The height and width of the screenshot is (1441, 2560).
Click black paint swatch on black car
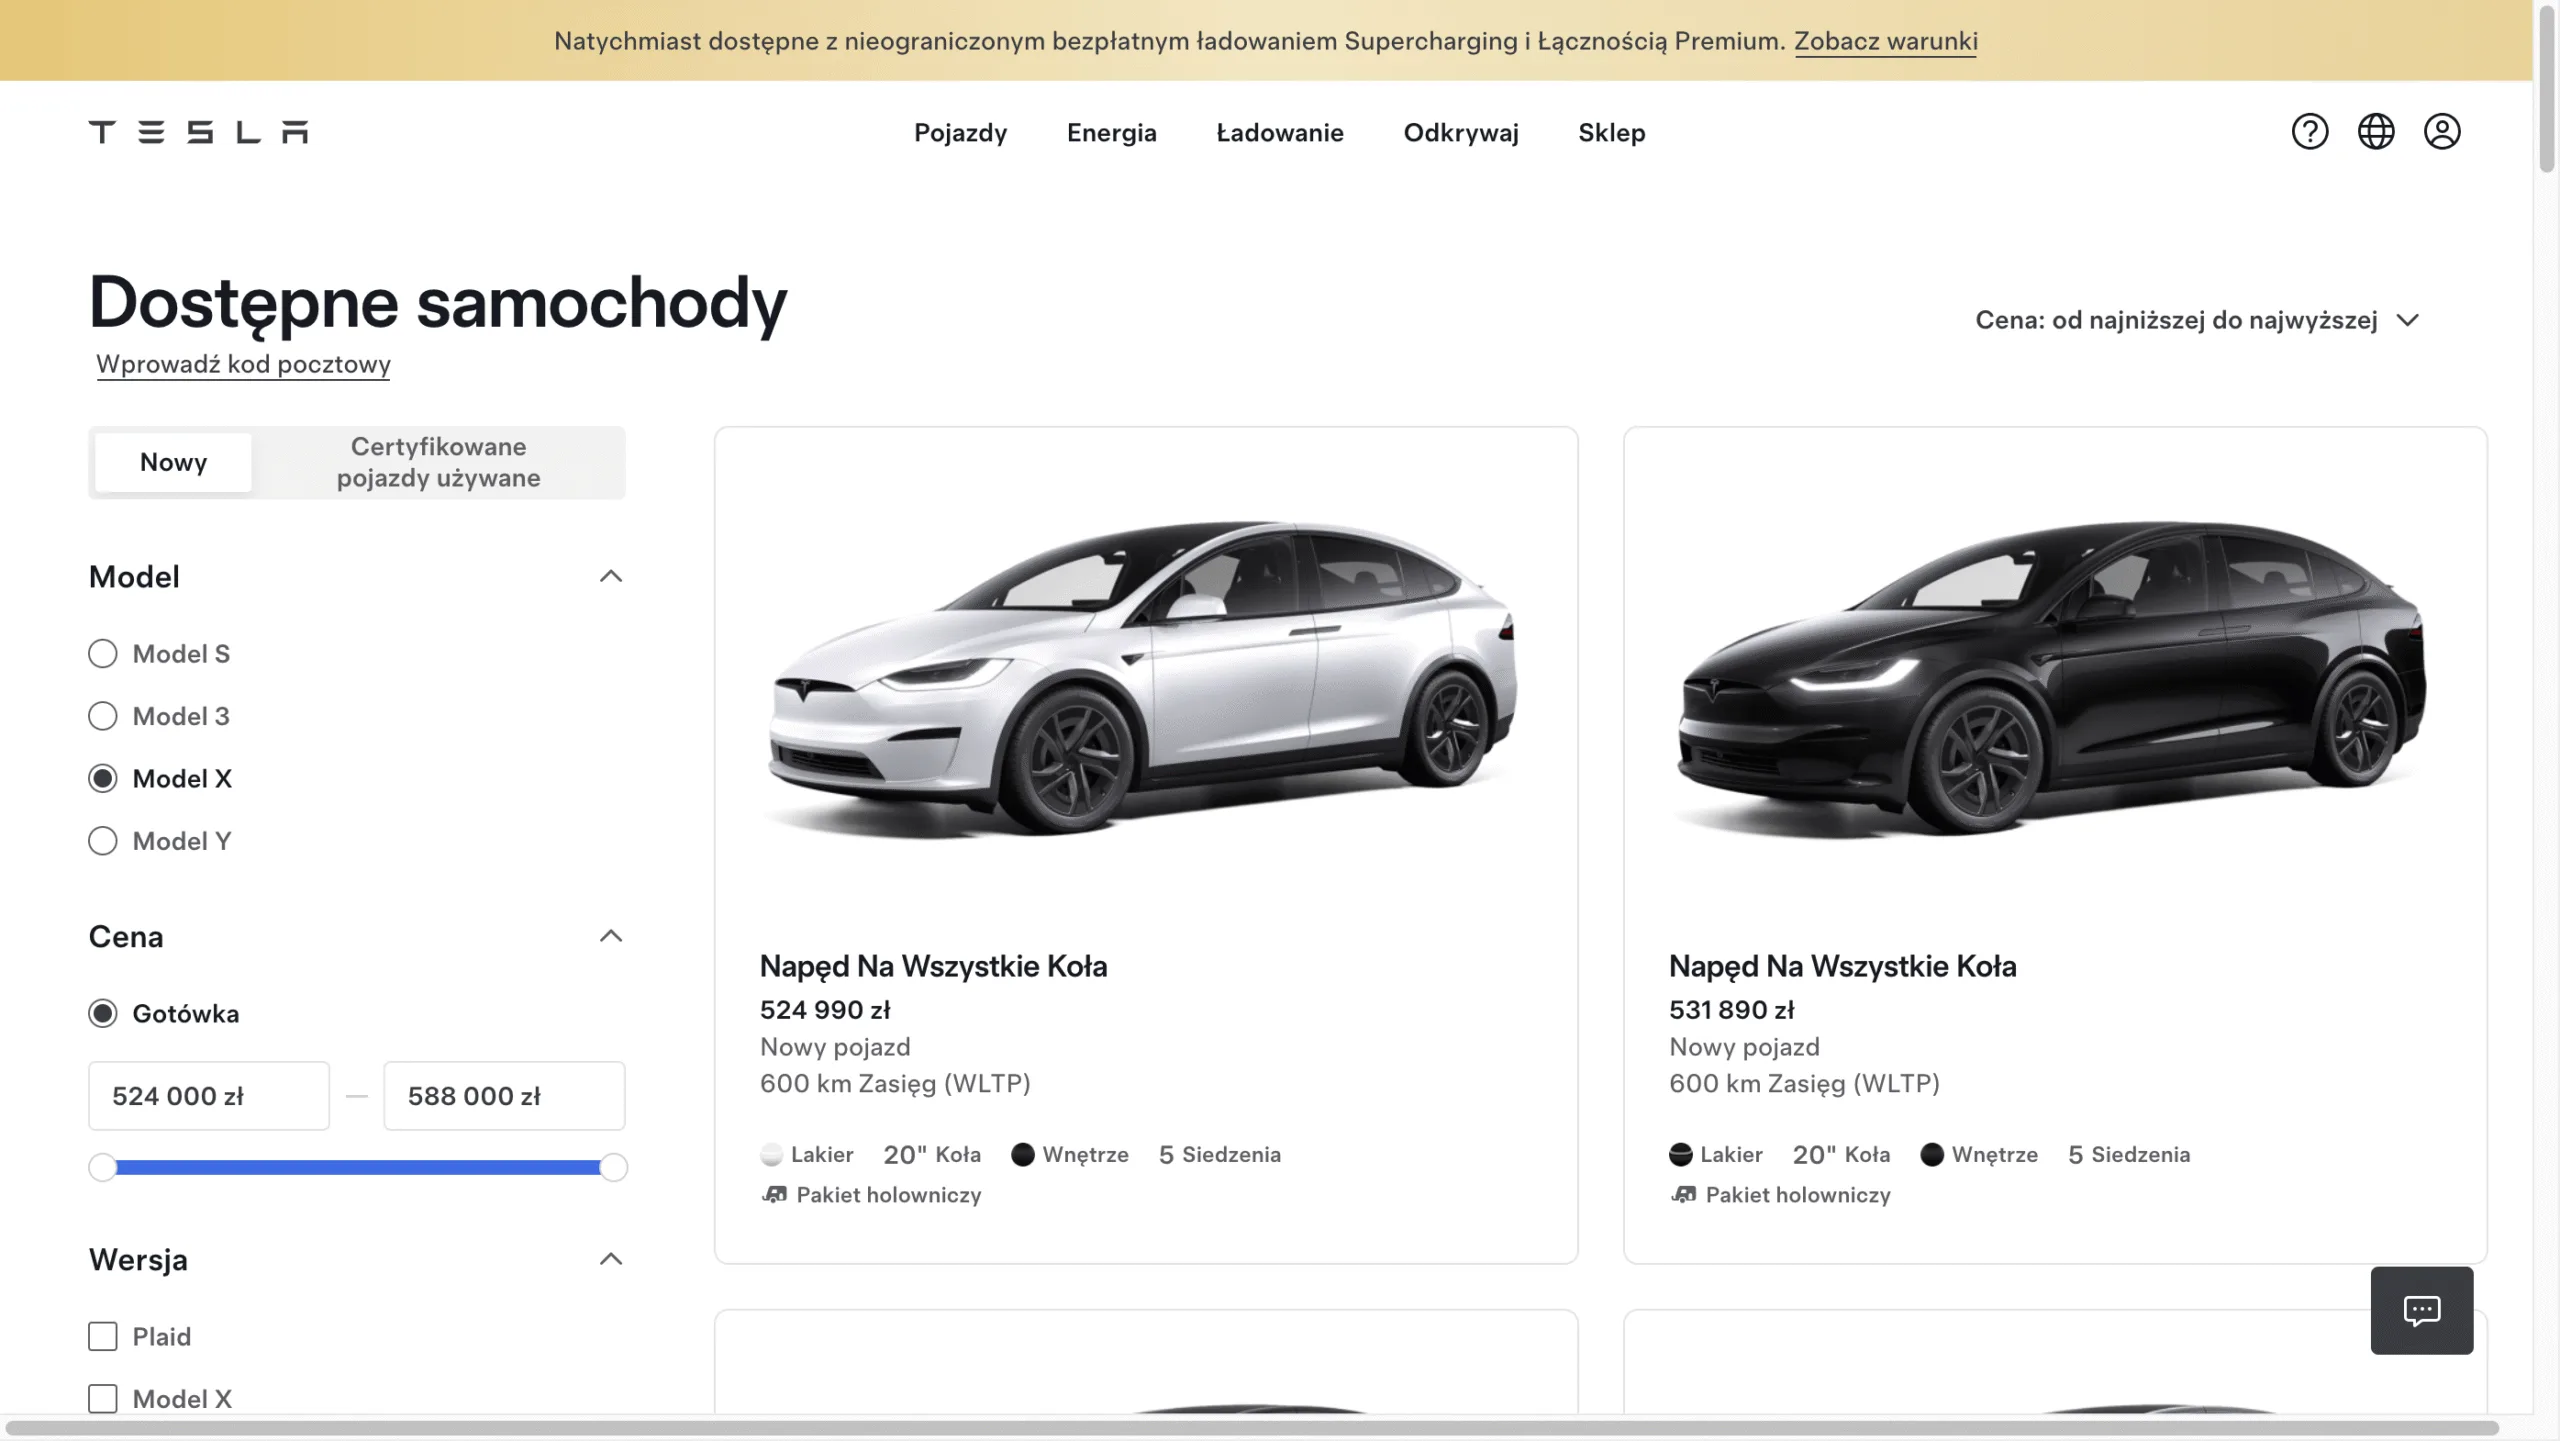coord(1681,1155)
